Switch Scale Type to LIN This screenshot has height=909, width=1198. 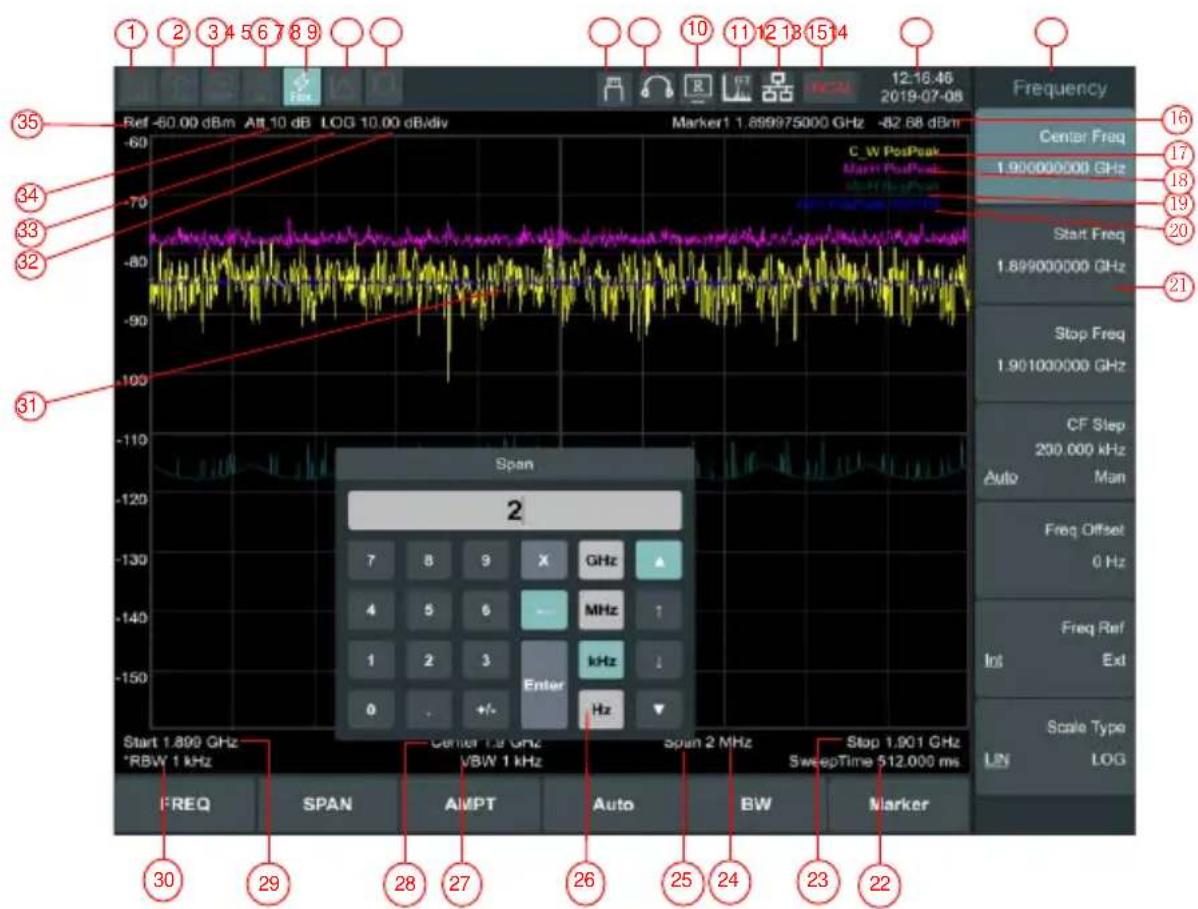pyautogui.click(x=996, y=760)
